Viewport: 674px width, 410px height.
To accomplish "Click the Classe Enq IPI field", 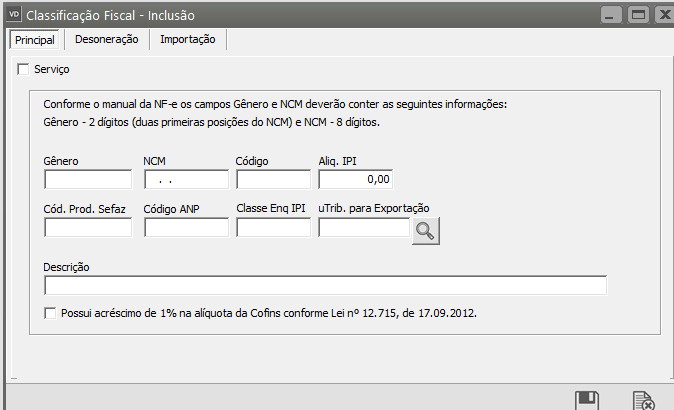I will (x=273, y=228).
